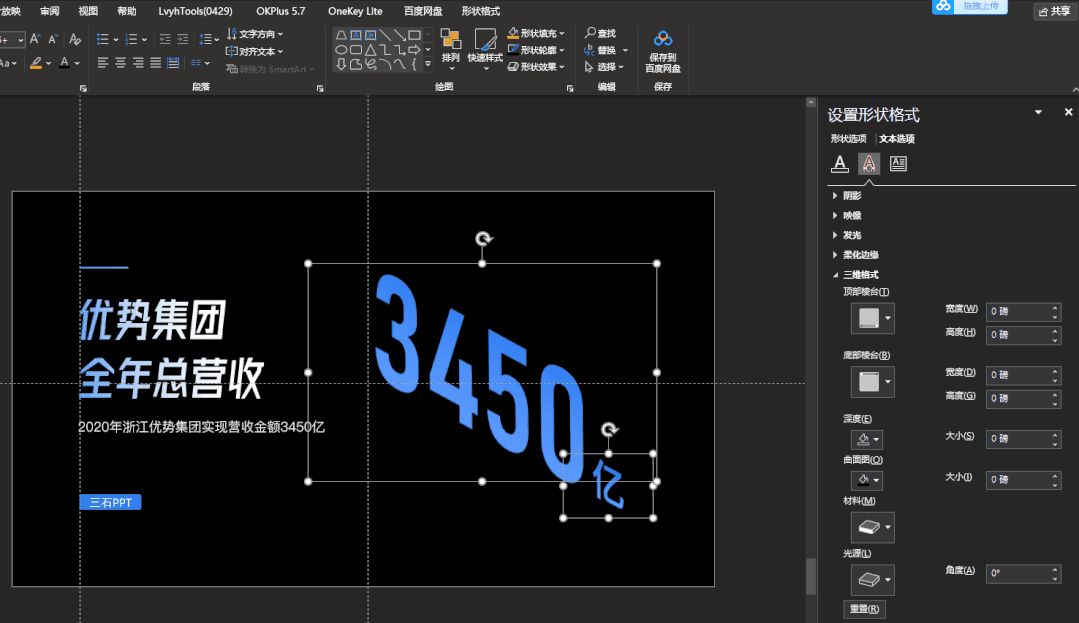The image size is (1079, 623).
Task: Apply a bulleted list
Action: tap(103, 39)
